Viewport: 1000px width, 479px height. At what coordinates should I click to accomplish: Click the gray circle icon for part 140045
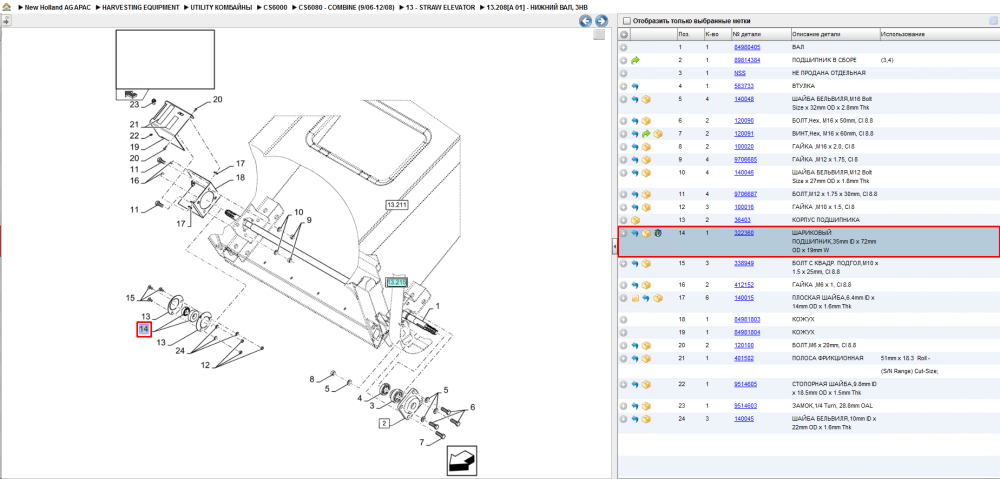tap(624, 419)
